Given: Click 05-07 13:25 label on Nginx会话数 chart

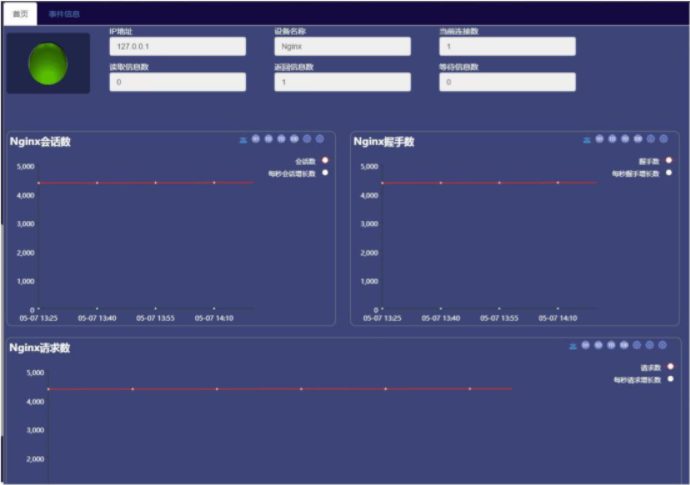Looking at the screenshot, I should [x=38, y=318].
